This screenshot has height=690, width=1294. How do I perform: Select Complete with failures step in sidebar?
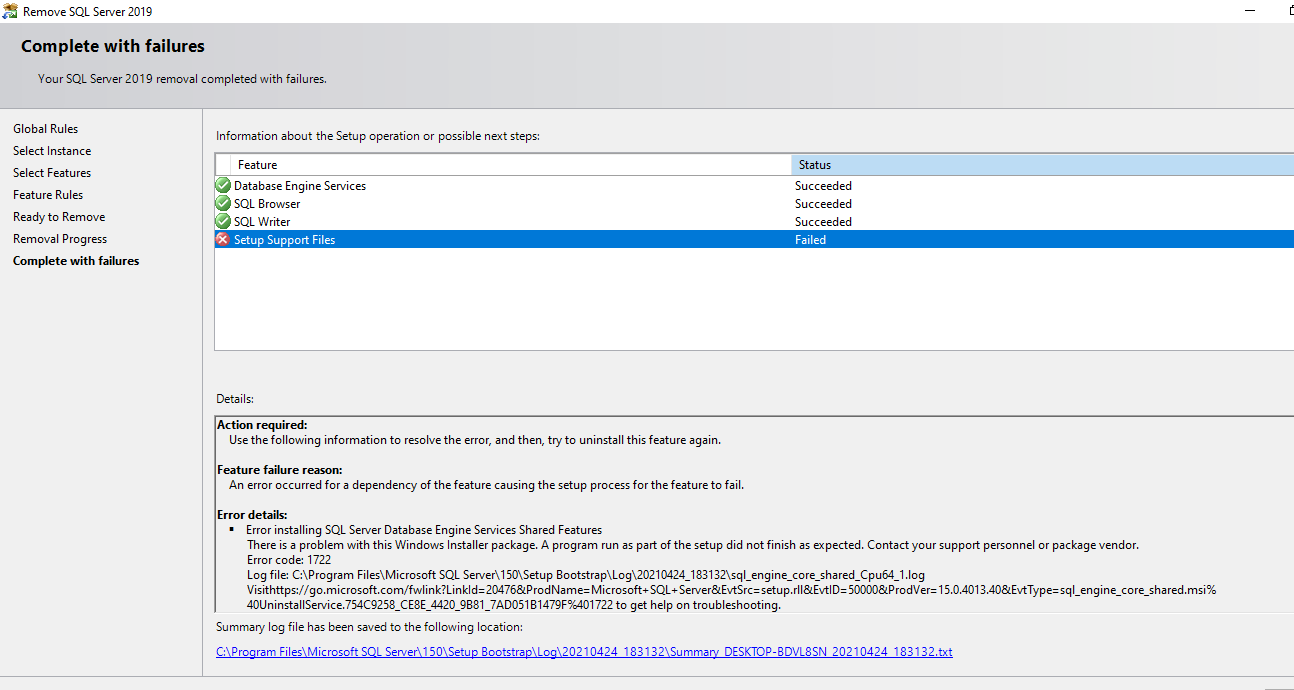[76, 260]
